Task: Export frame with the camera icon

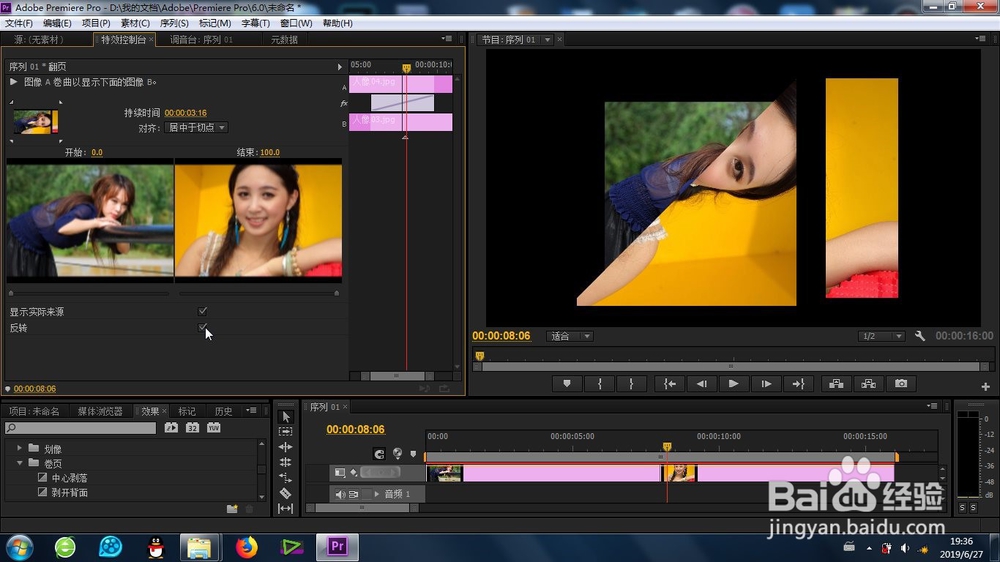Action: tap(901, 383)
